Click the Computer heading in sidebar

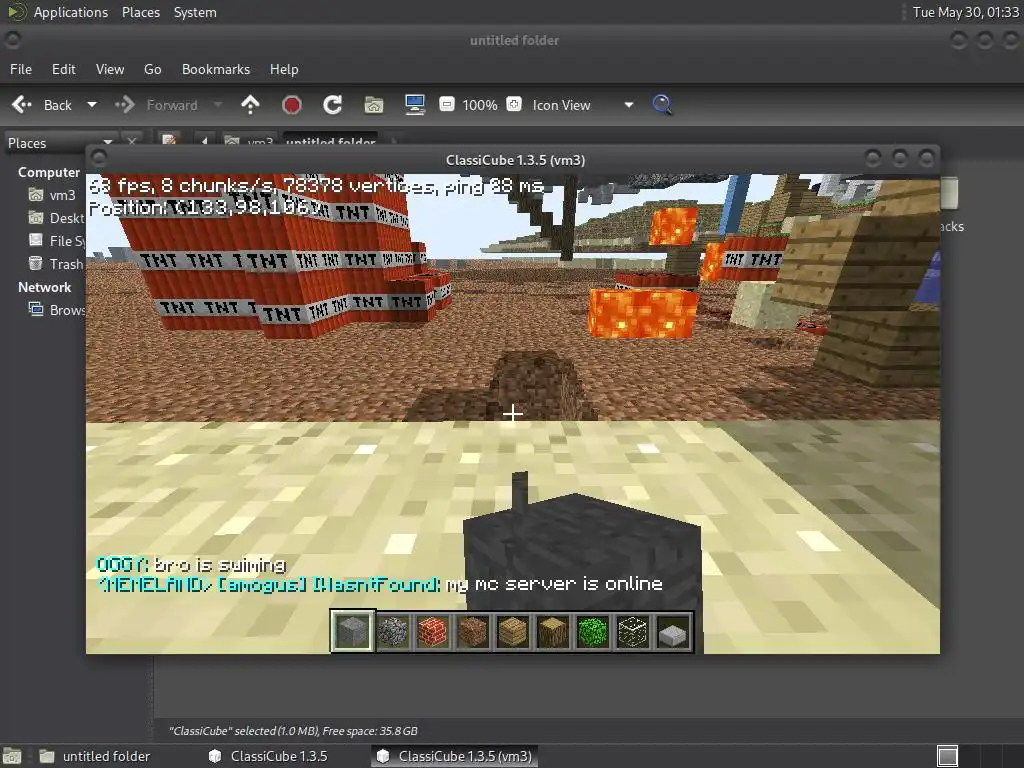(x=49, y=172)
